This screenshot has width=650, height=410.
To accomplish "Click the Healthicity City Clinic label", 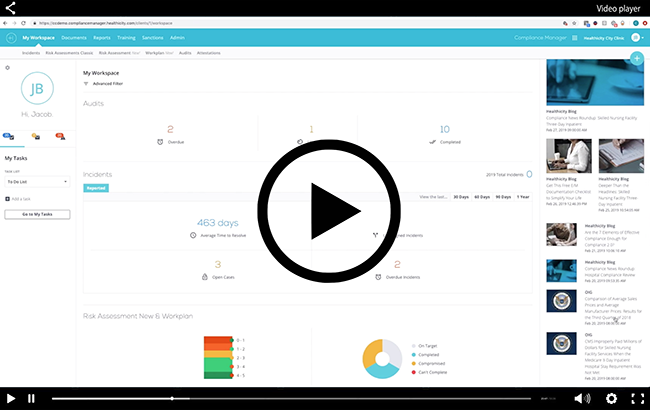I will click(604, 38).
